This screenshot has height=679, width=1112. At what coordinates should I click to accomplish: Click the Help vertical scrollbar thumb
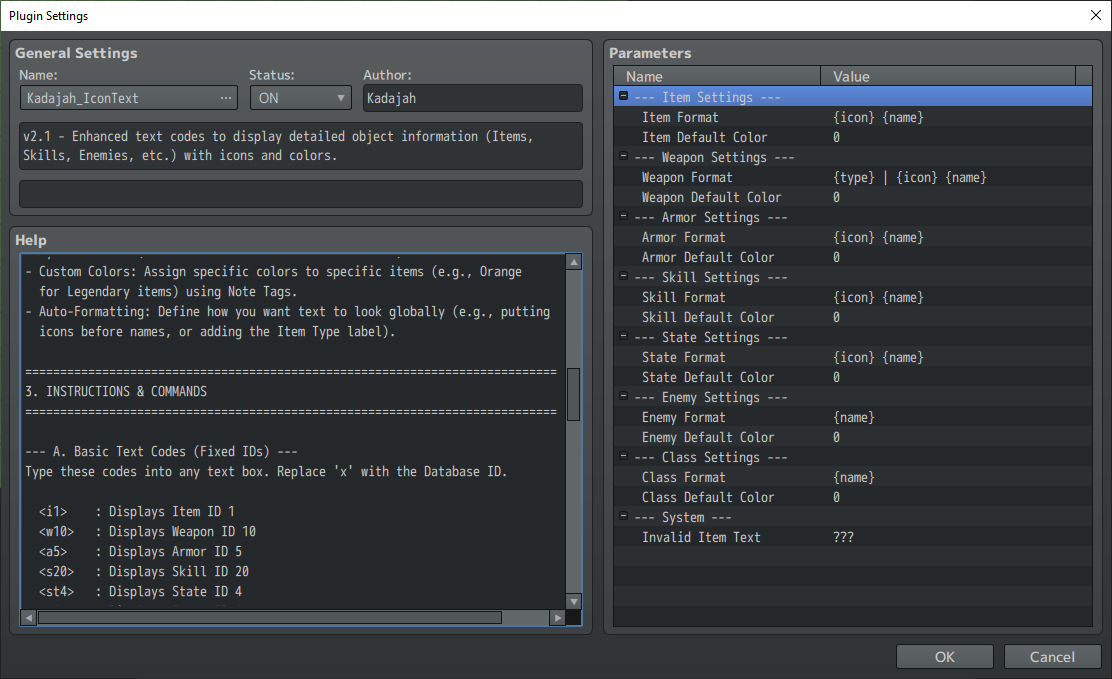coord(573,394)
